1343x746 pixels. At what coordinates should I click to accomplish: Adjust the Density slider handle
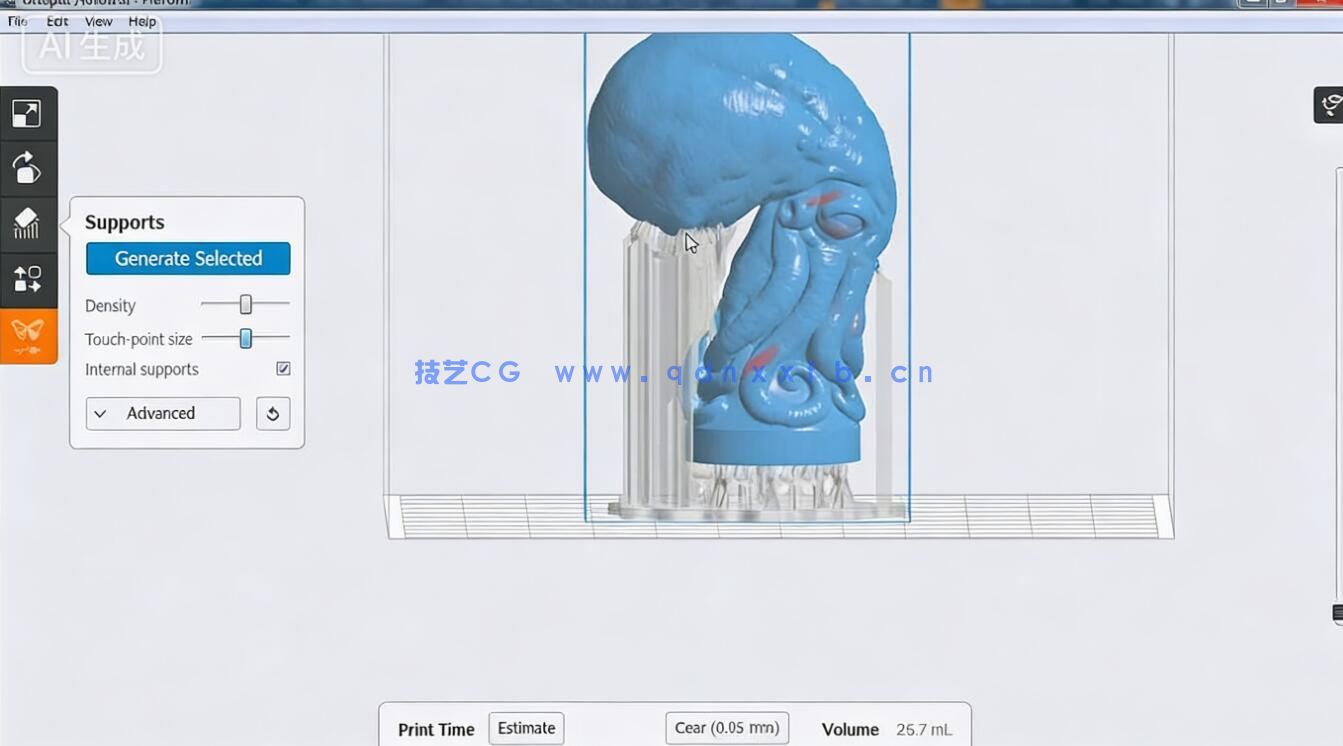tap(245, 304)
